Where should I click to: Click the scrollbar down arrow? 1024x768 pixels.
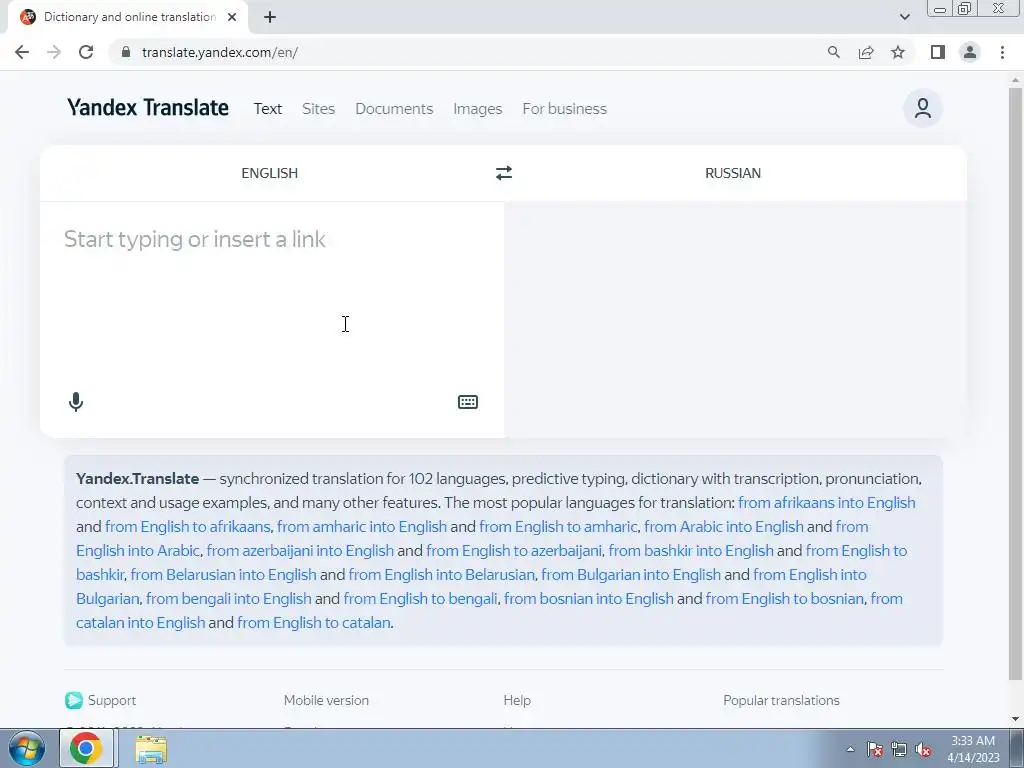pyautogui.click(x=1015, y=719)
